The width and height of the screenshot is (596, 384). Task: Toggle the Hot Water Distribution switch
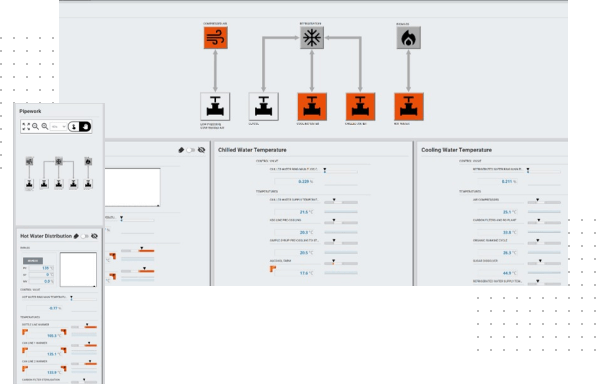(x=84, y=236)
